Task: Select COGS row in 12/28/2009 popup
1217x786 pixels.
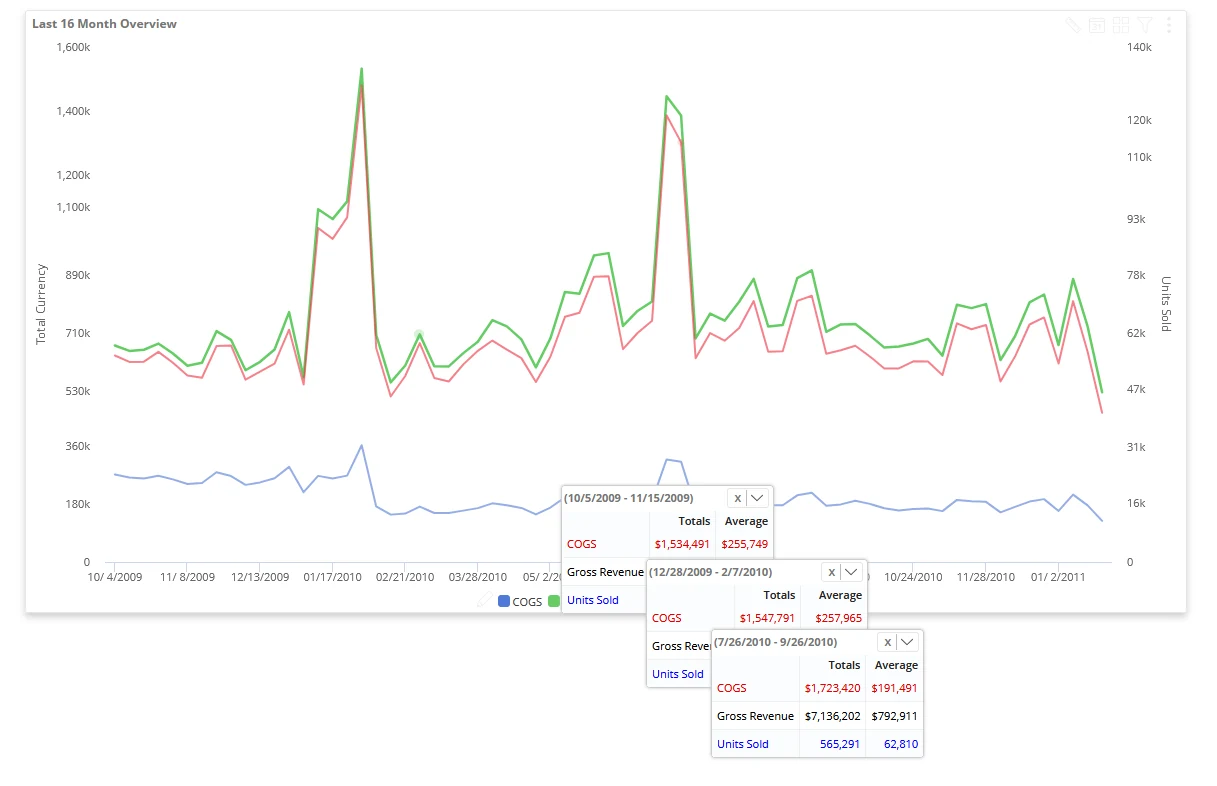Action: 757,618
